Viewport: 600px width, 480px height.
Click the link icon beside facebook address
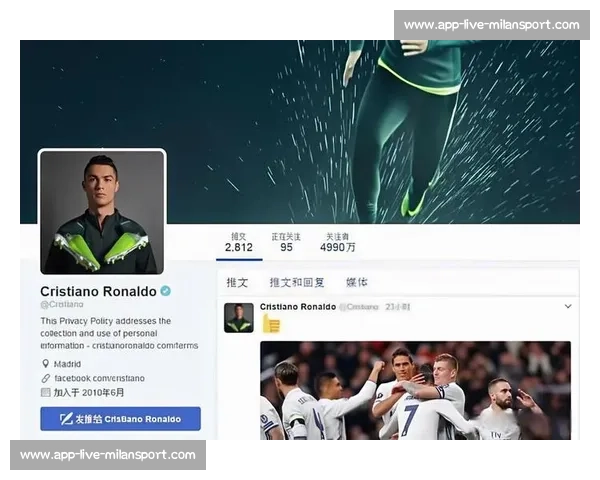pyautogui.click(x=46, y=378)
